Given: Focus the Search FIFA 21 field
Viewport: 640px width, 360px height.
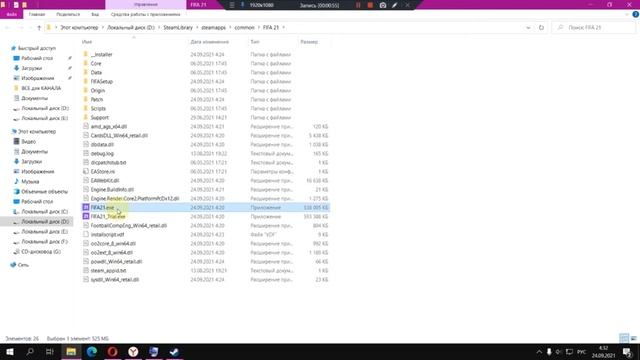Looking at the screenshot, I should click(x=594, y=27).
